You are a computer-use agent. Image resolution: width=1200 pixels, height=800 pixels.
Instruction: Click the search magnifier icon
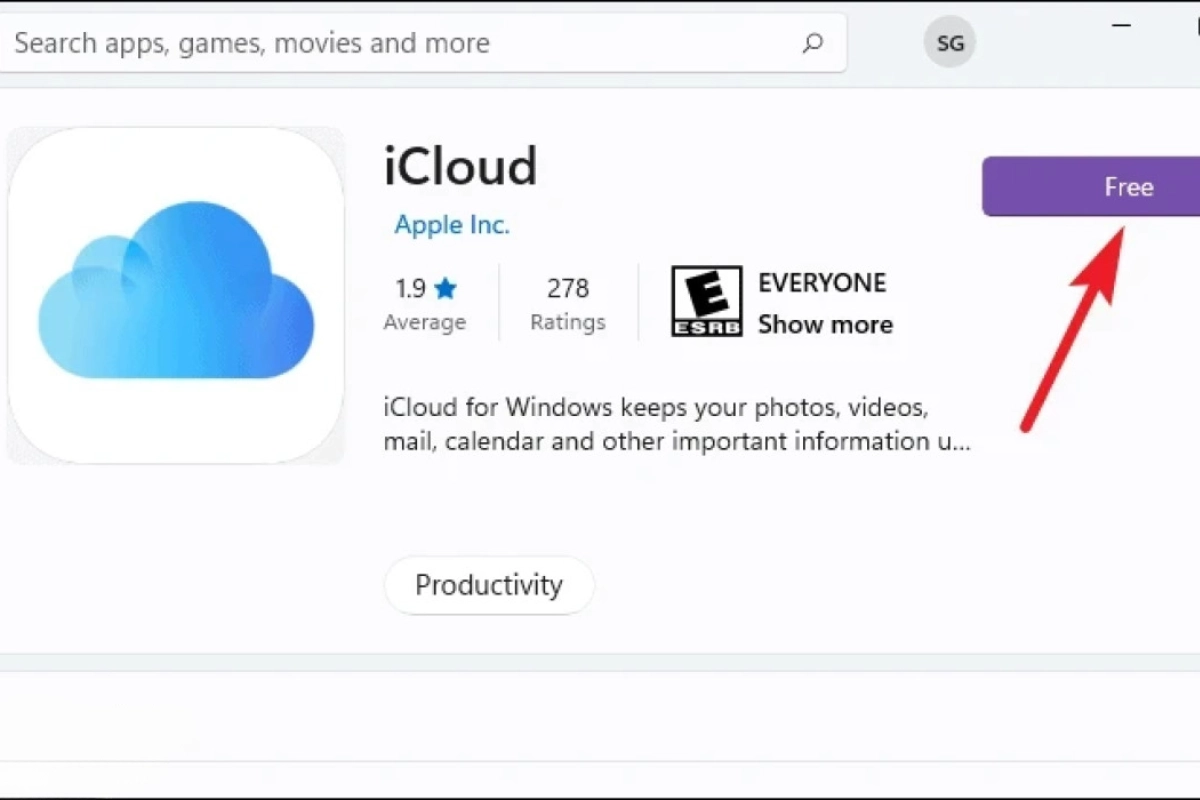pos(813,43)
